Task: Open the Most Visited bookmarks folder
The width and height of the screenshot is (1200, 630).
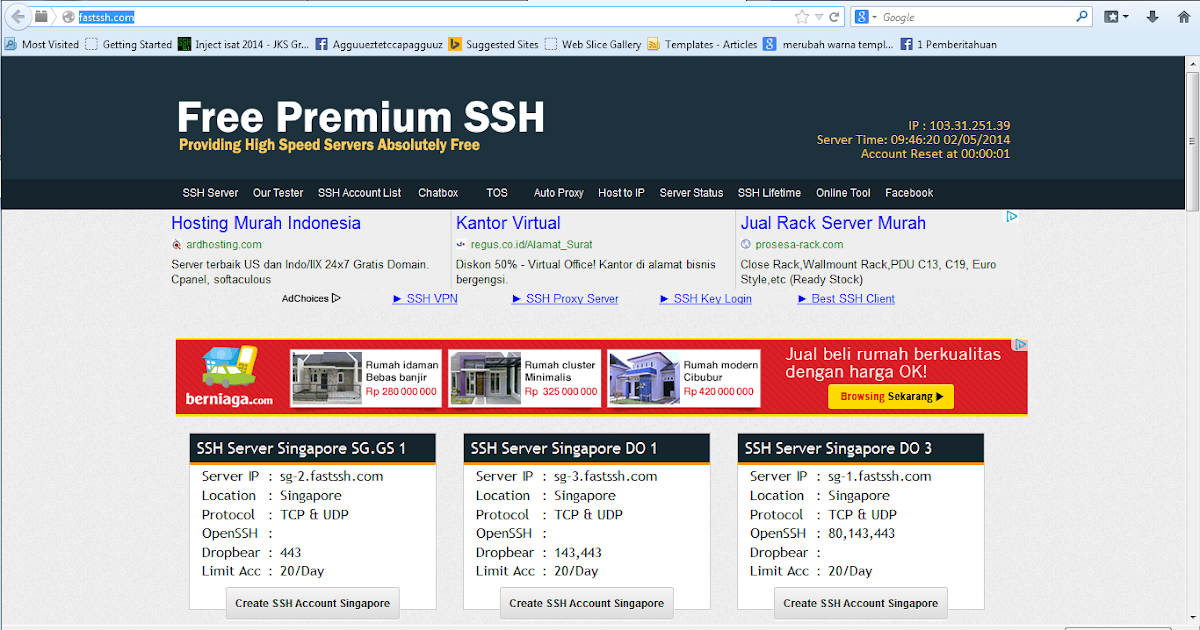Action: pos(41,44)
